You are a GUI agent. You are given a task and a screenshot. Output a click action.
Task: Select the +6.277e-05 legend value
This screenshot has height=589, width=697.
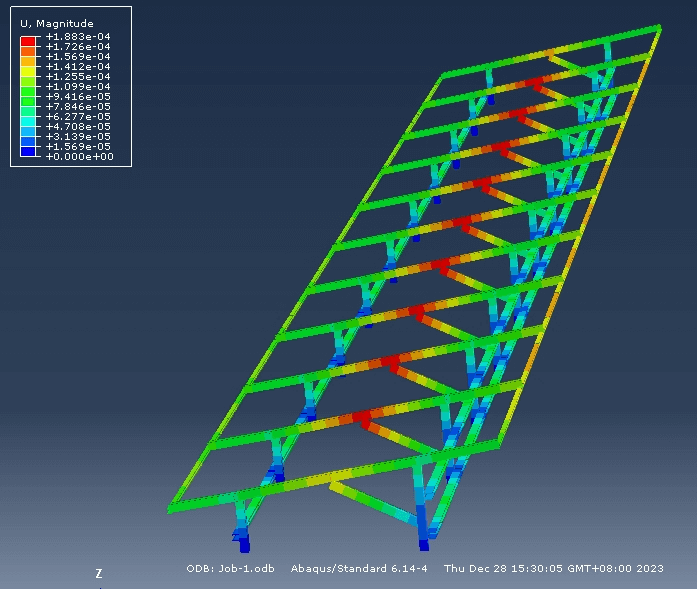point(78,117)
